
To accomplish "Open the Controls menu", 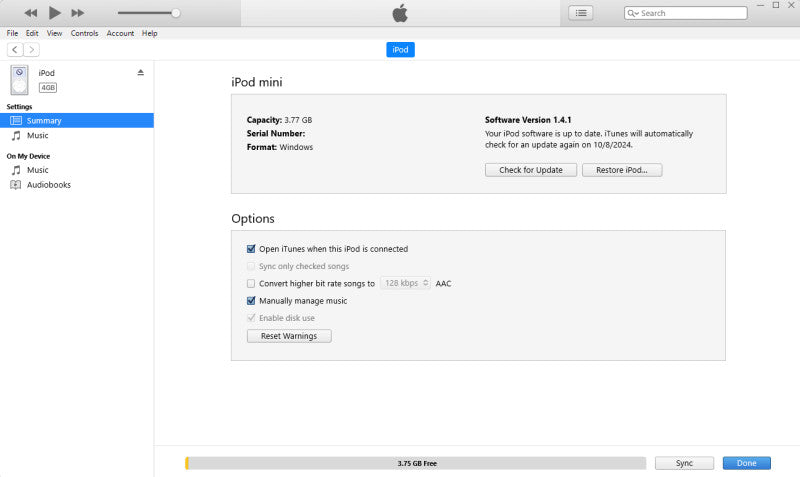I will (x=84, y=33).
